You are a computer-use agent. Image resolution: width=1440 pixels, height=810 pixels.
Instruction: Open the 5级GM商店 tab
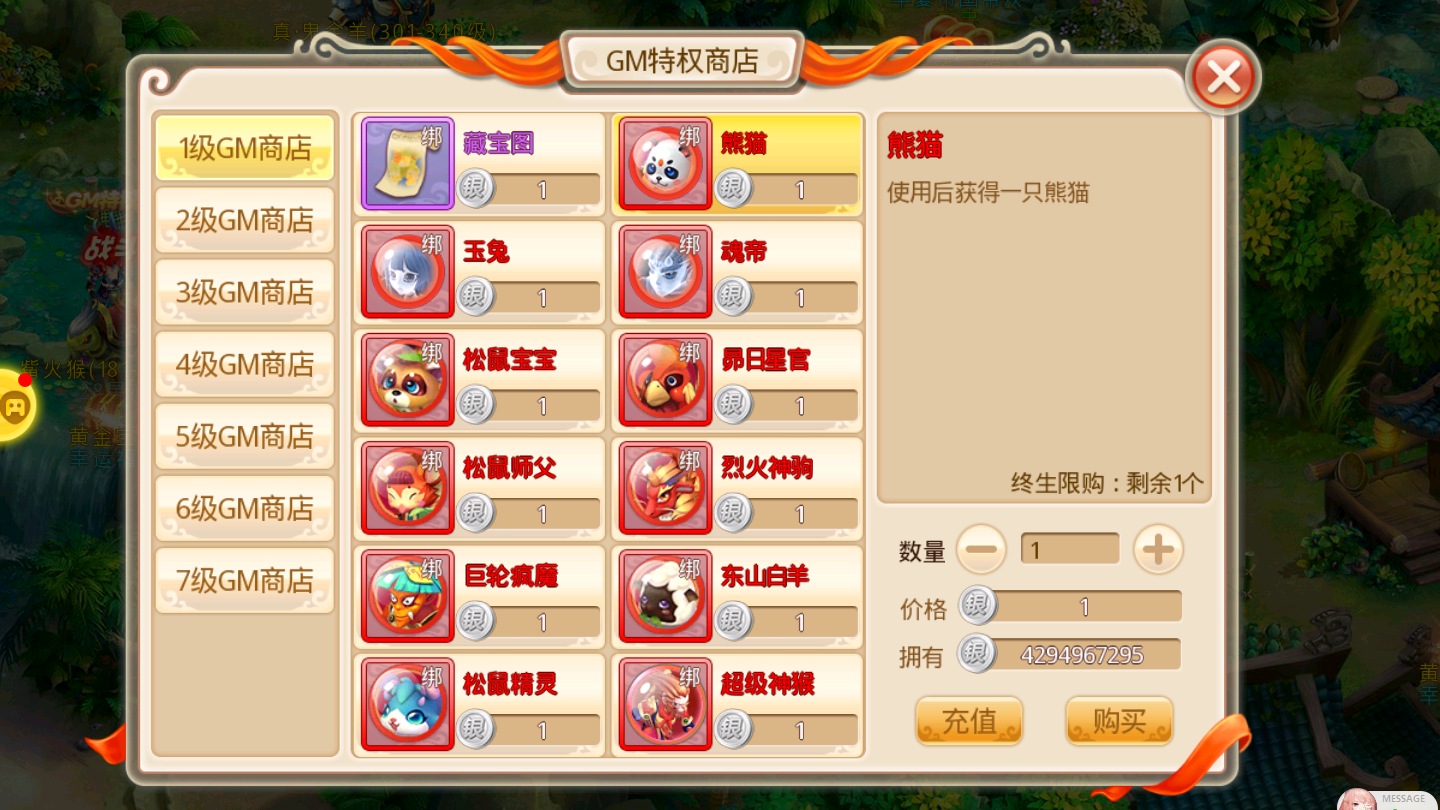pos(245,436)
